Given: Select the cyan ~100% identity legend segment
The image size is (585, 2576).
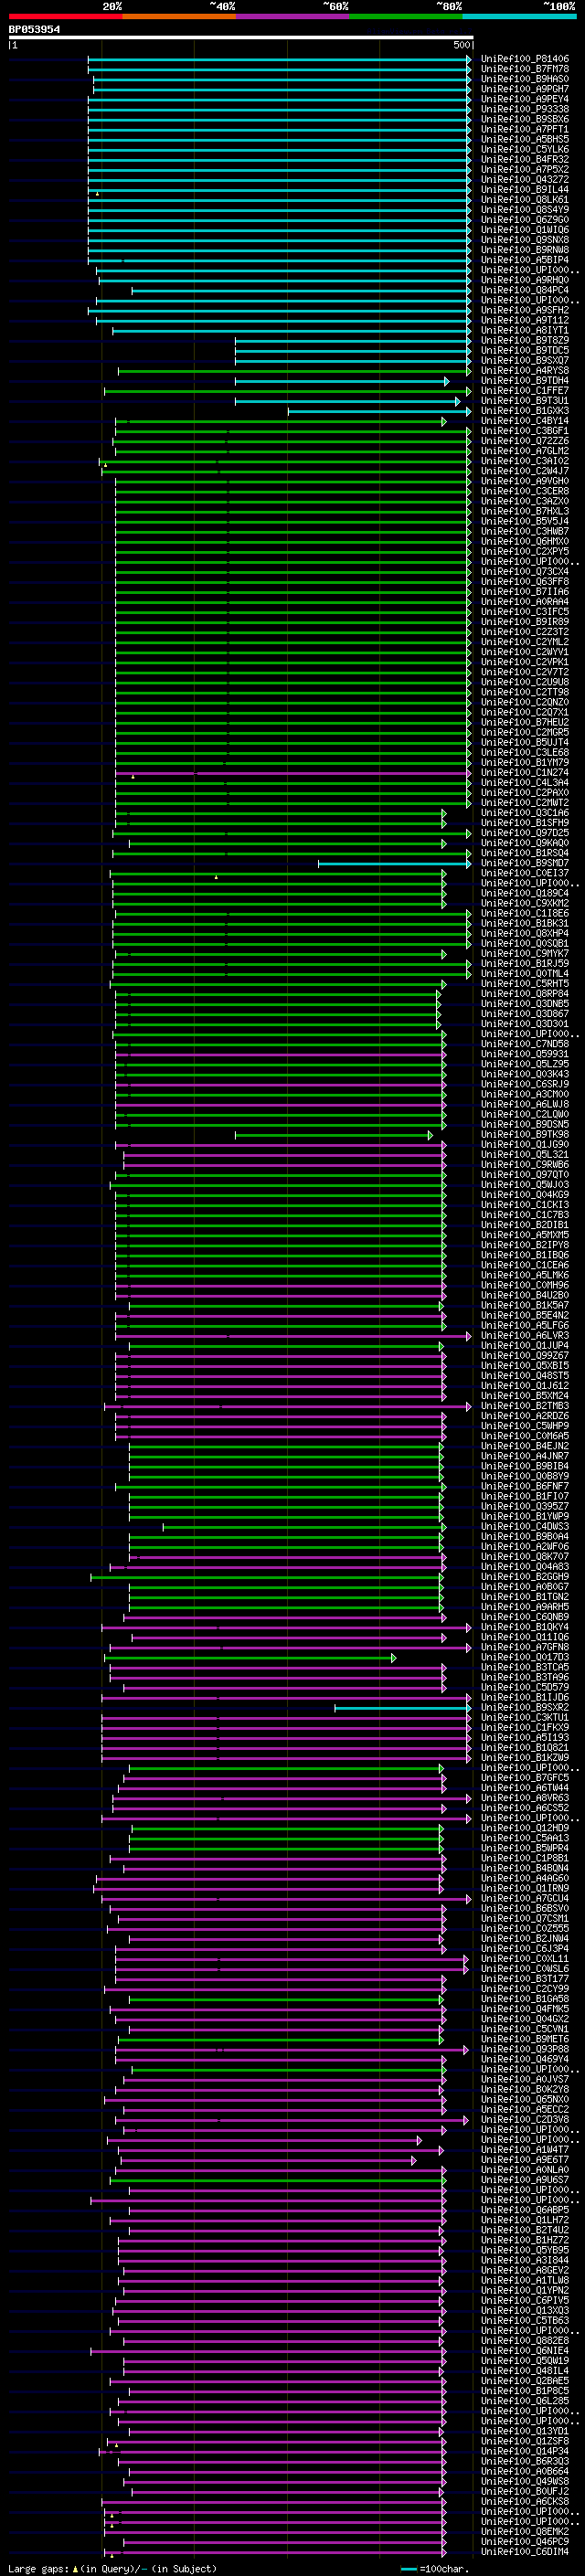Looking at the screenshot, I should [x=519, y=16].
